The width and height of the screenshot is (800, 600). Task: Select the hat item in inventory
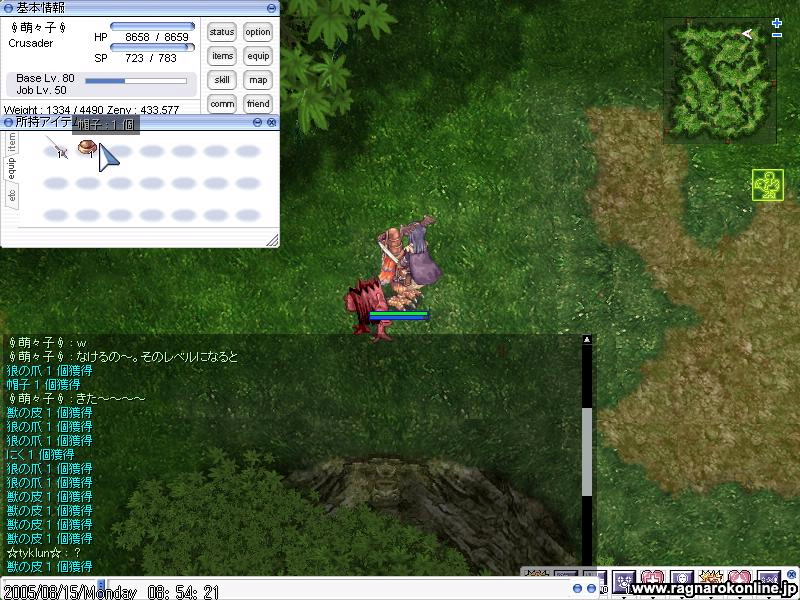coord(87,148)
